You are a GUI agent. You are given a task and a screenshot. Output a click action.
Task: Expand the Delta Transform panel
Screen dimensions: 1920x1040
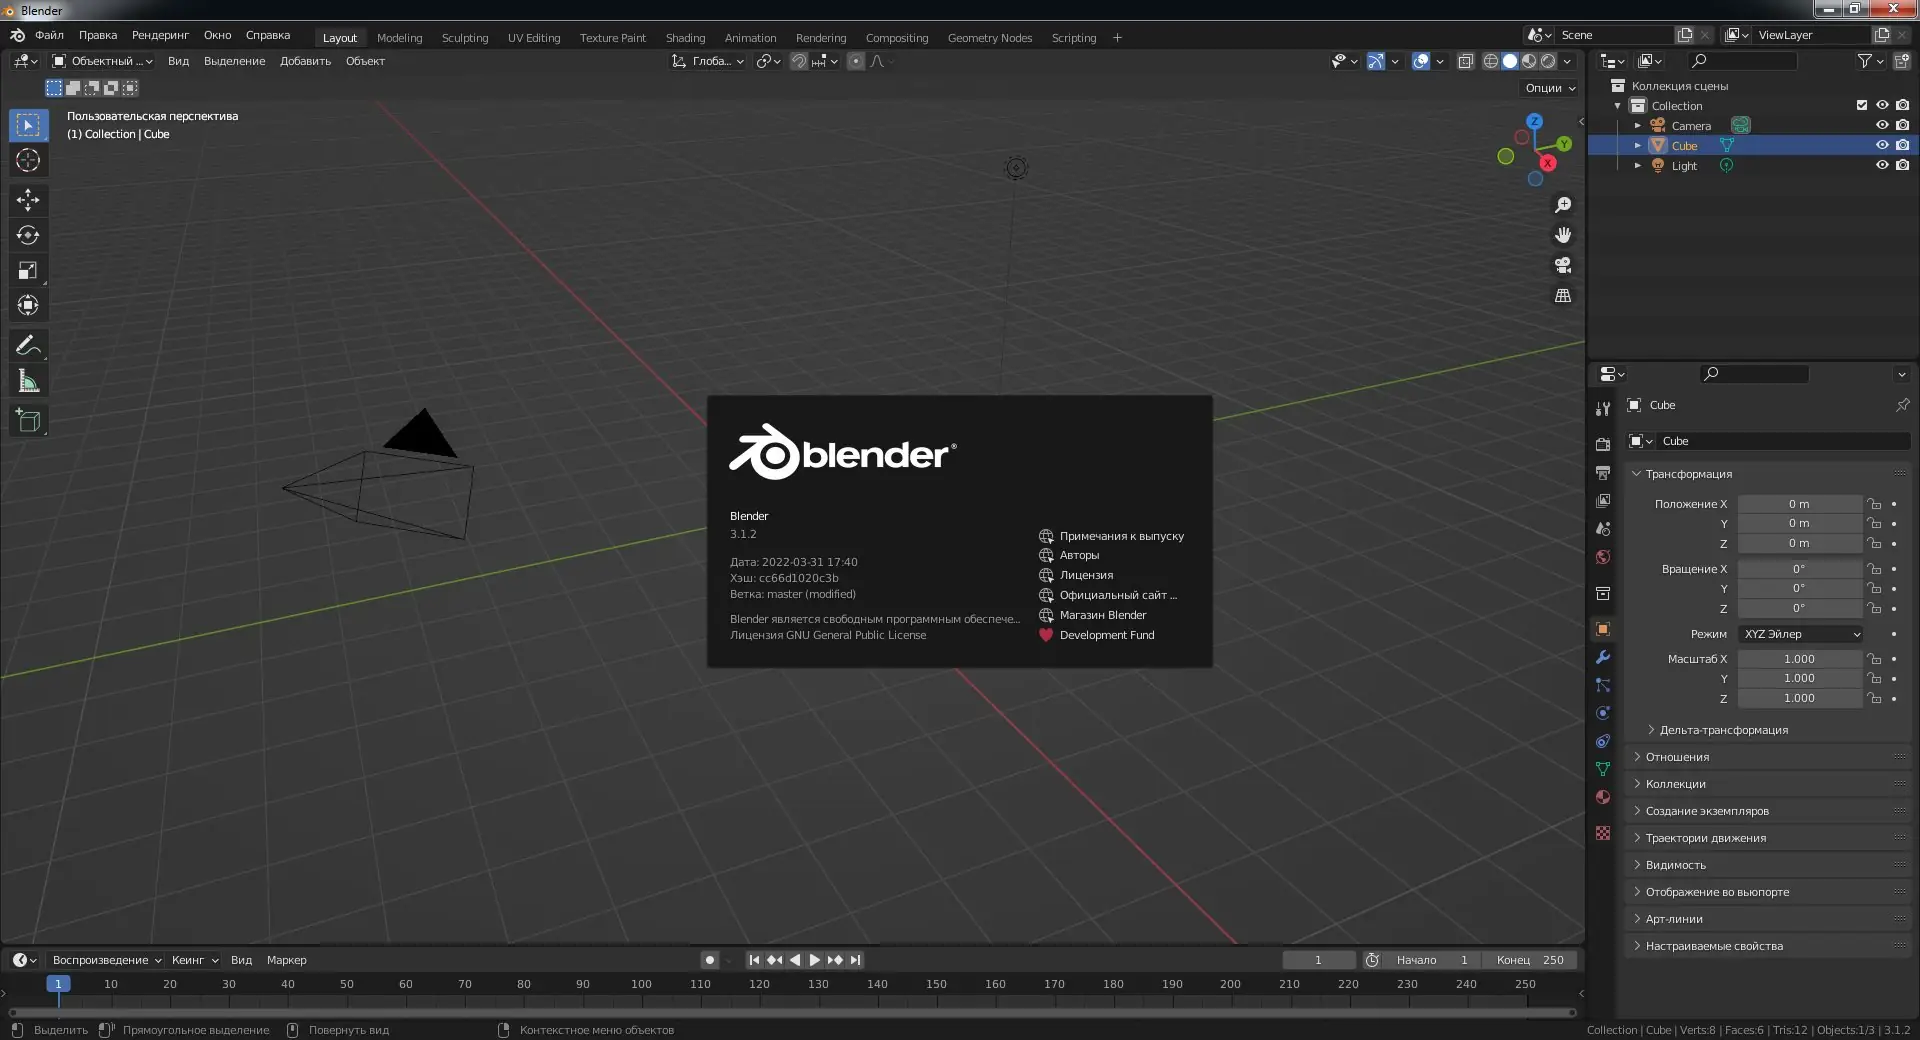[x=1724, y=730]
